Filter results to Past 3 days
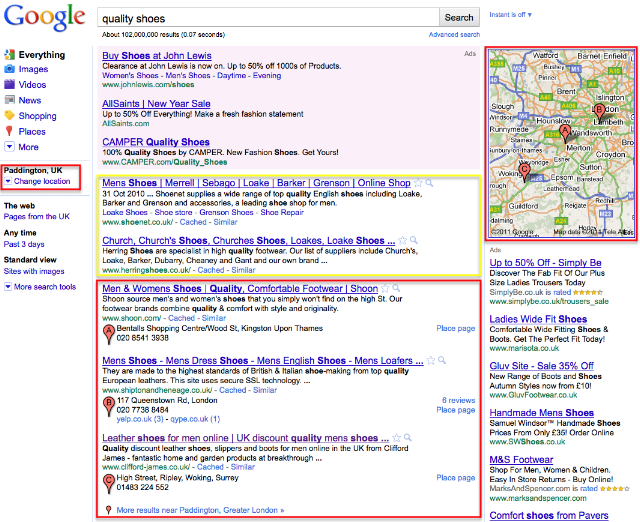 [x=24, y=244]
